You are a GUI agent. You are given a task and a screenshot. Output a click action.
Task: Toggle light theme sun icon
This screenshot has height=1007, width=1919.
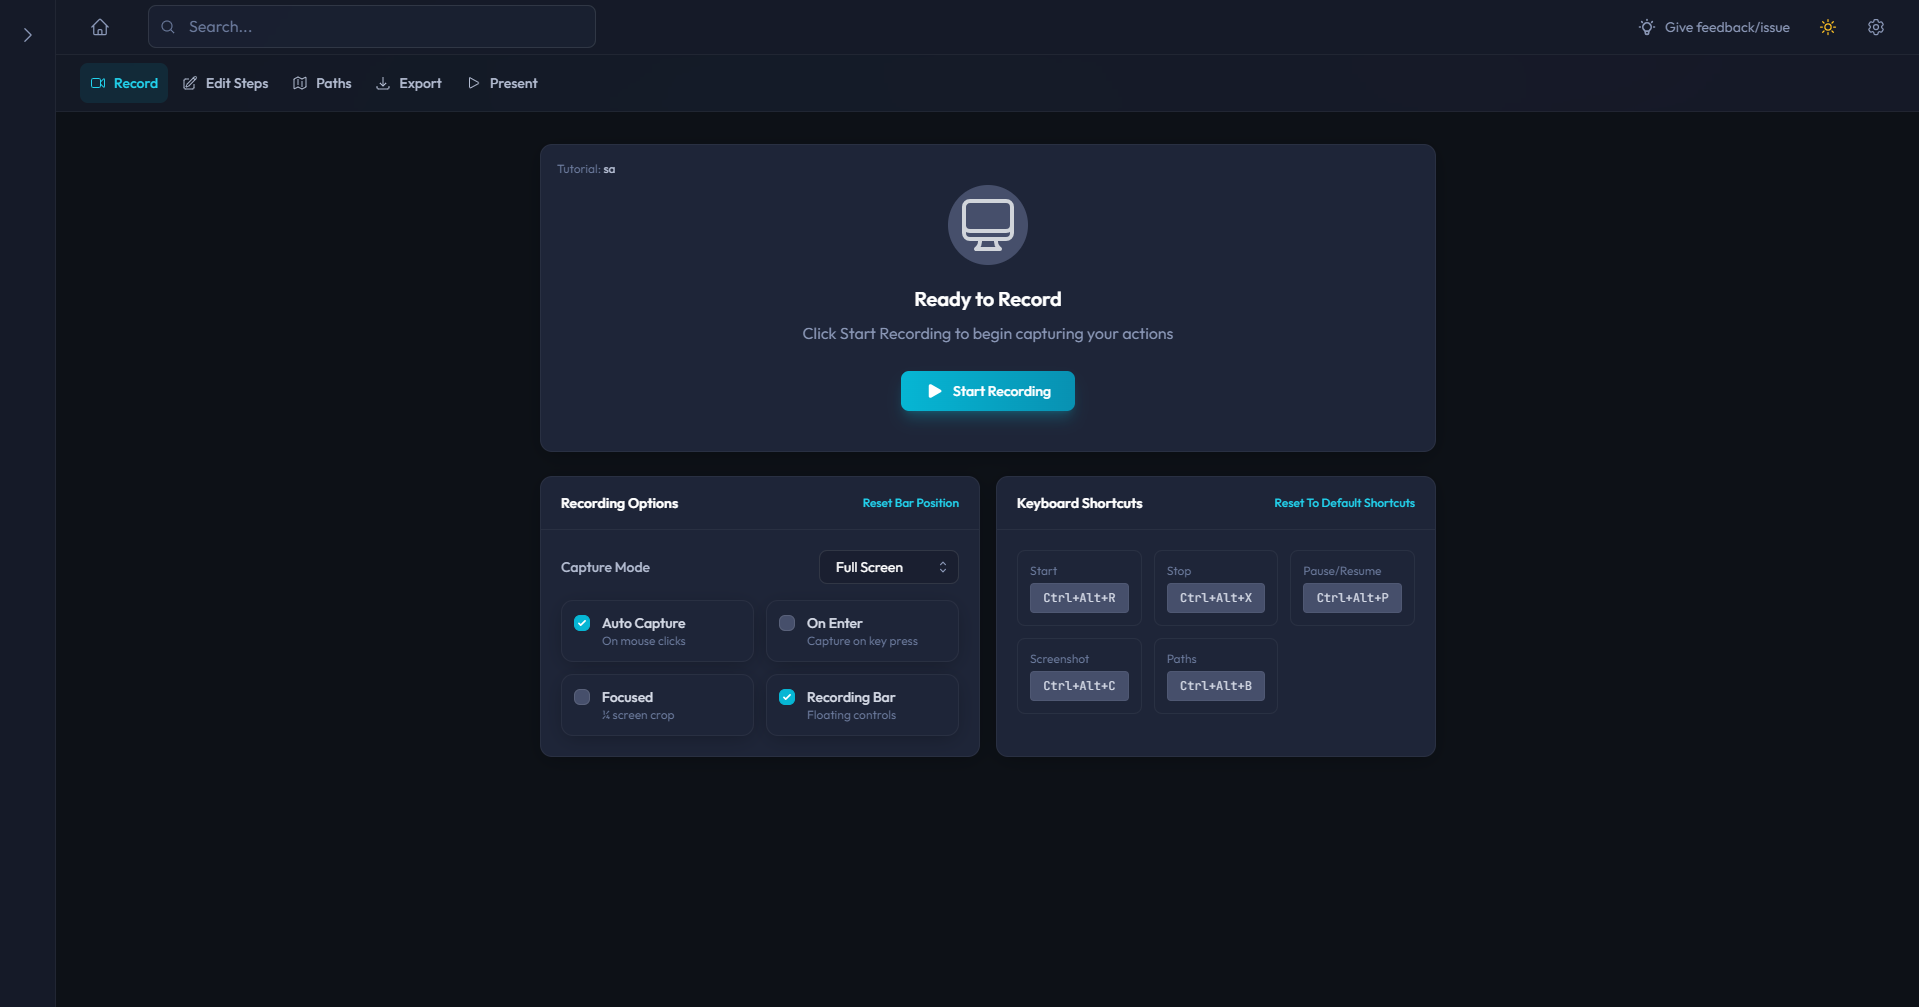coord(1828,27)
